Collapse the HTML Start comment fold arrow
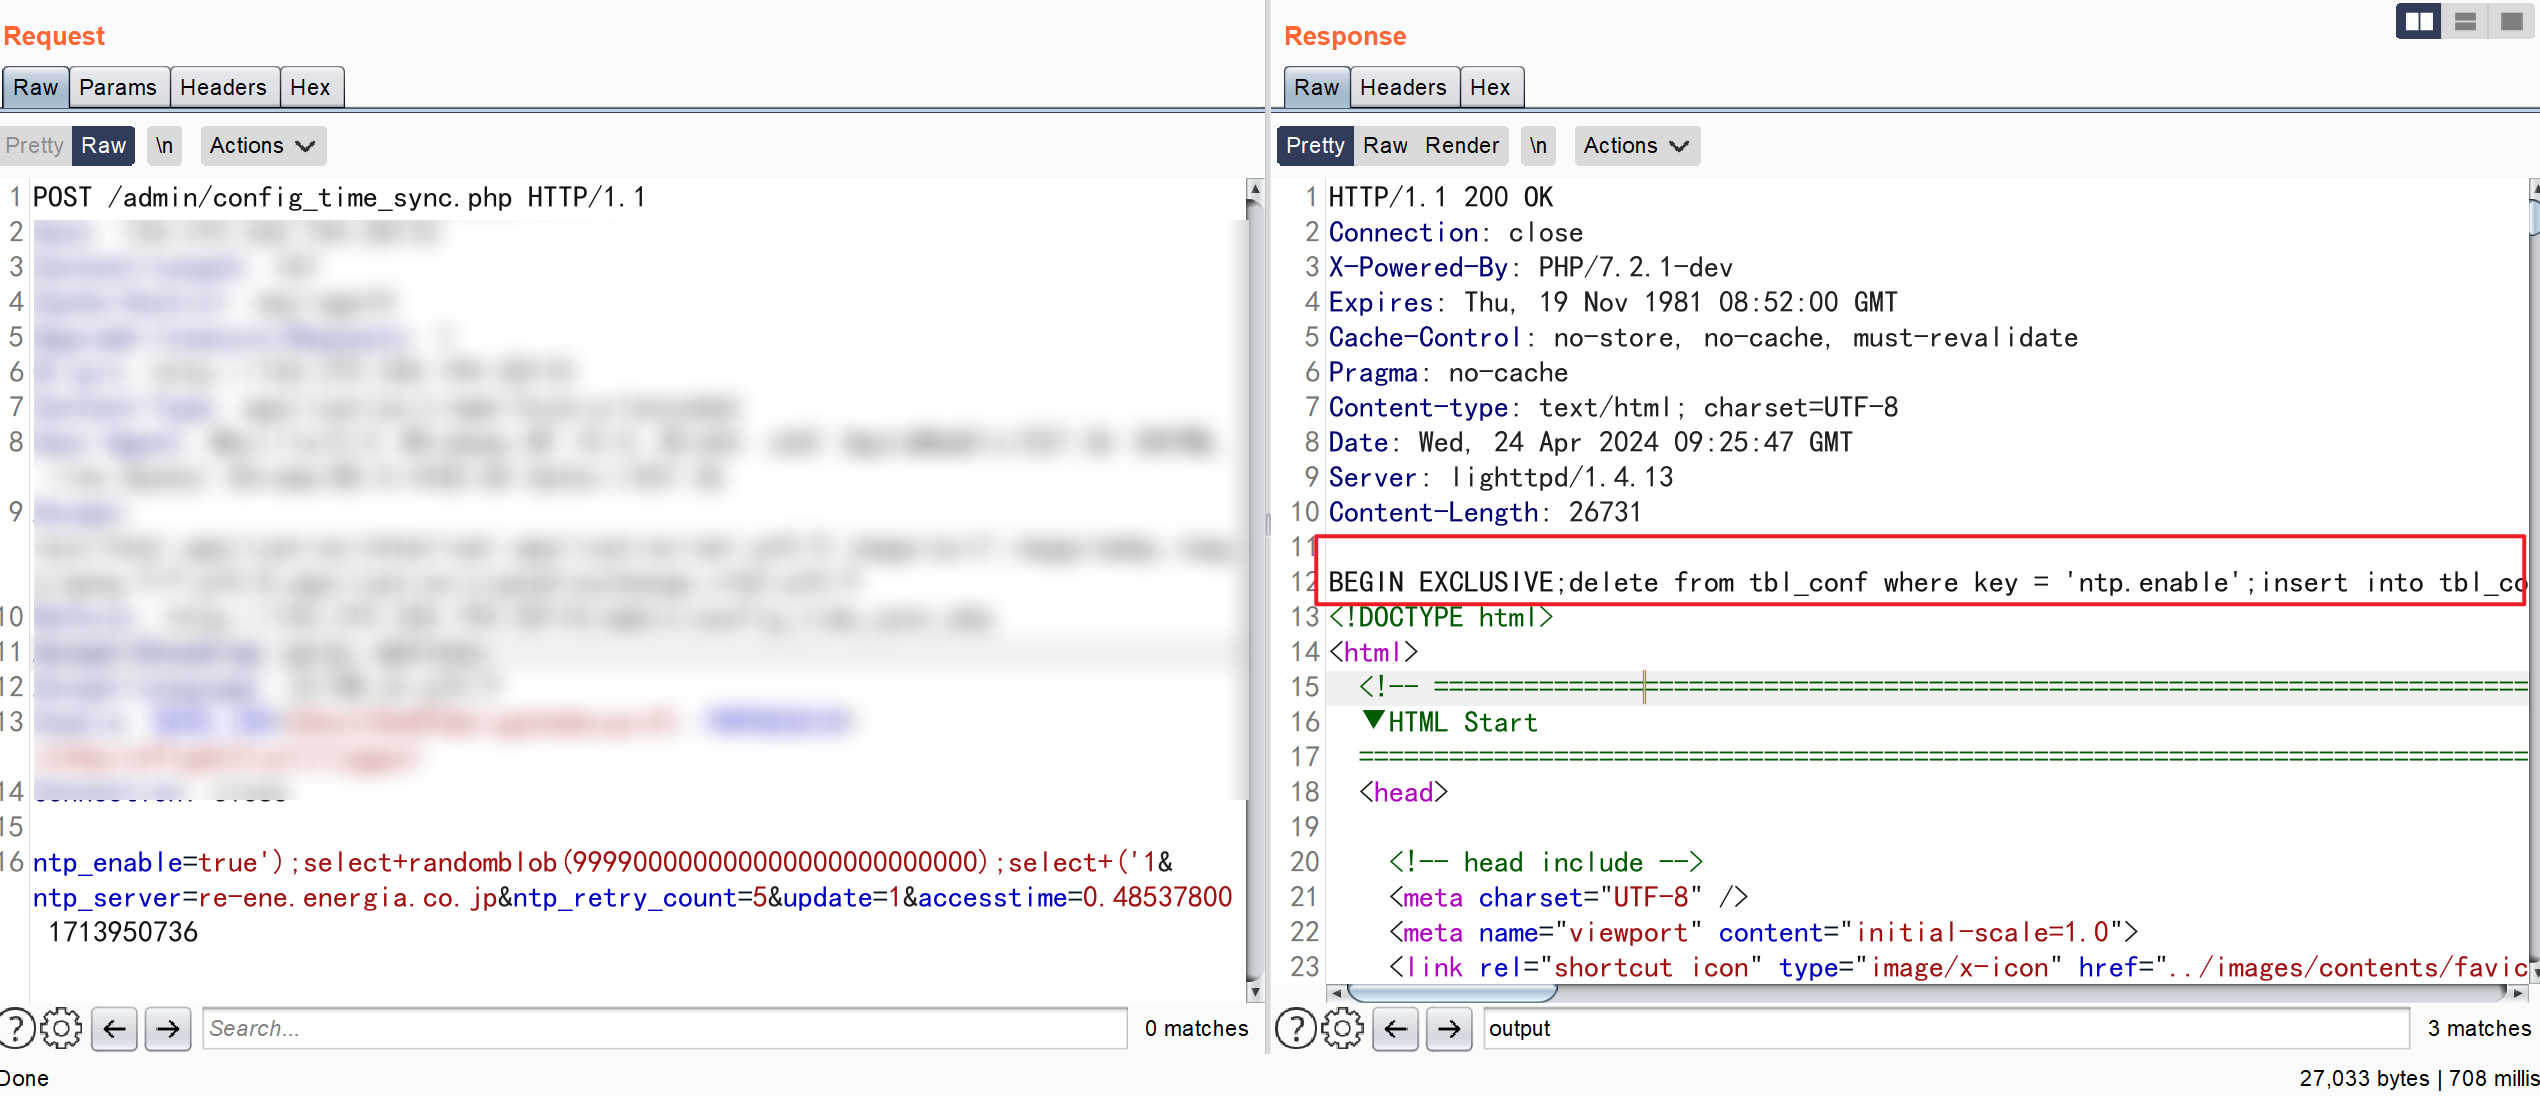The height and width of the screenshot is (1096, 2540). 1374,720
